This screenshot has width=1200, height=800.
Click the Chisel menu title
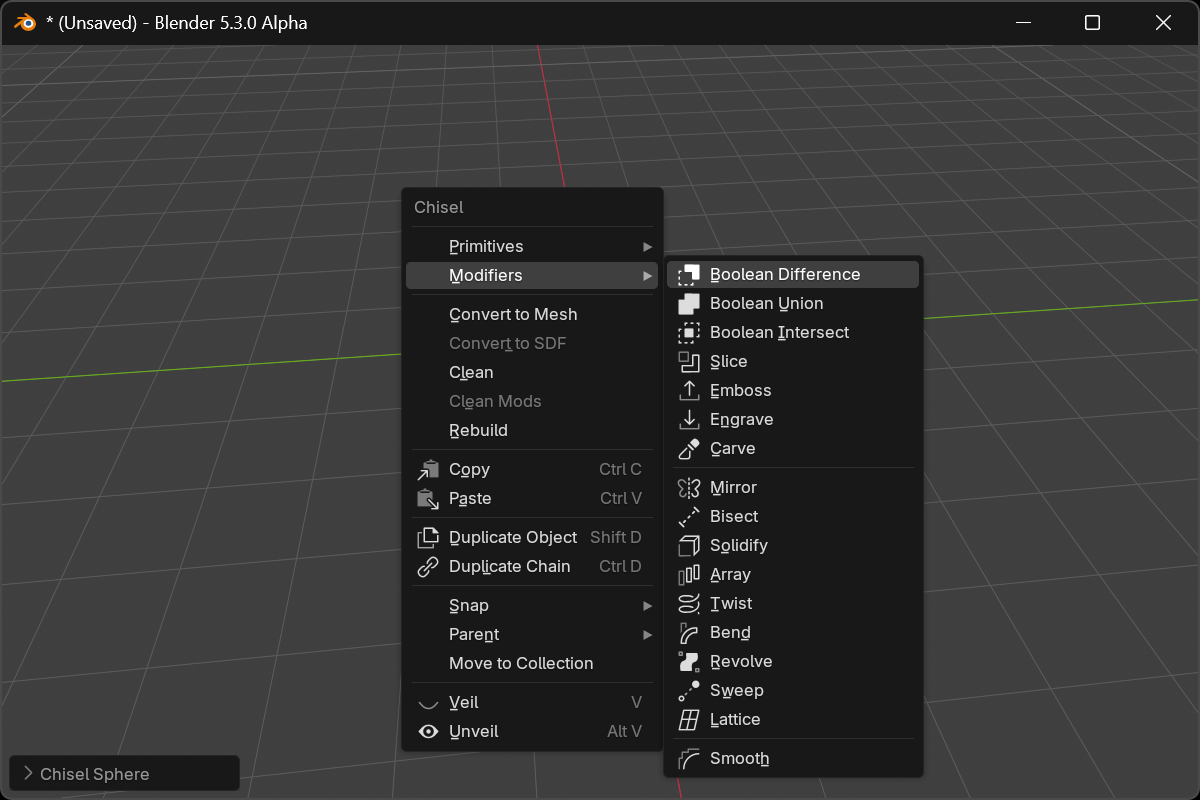[439, 208]
